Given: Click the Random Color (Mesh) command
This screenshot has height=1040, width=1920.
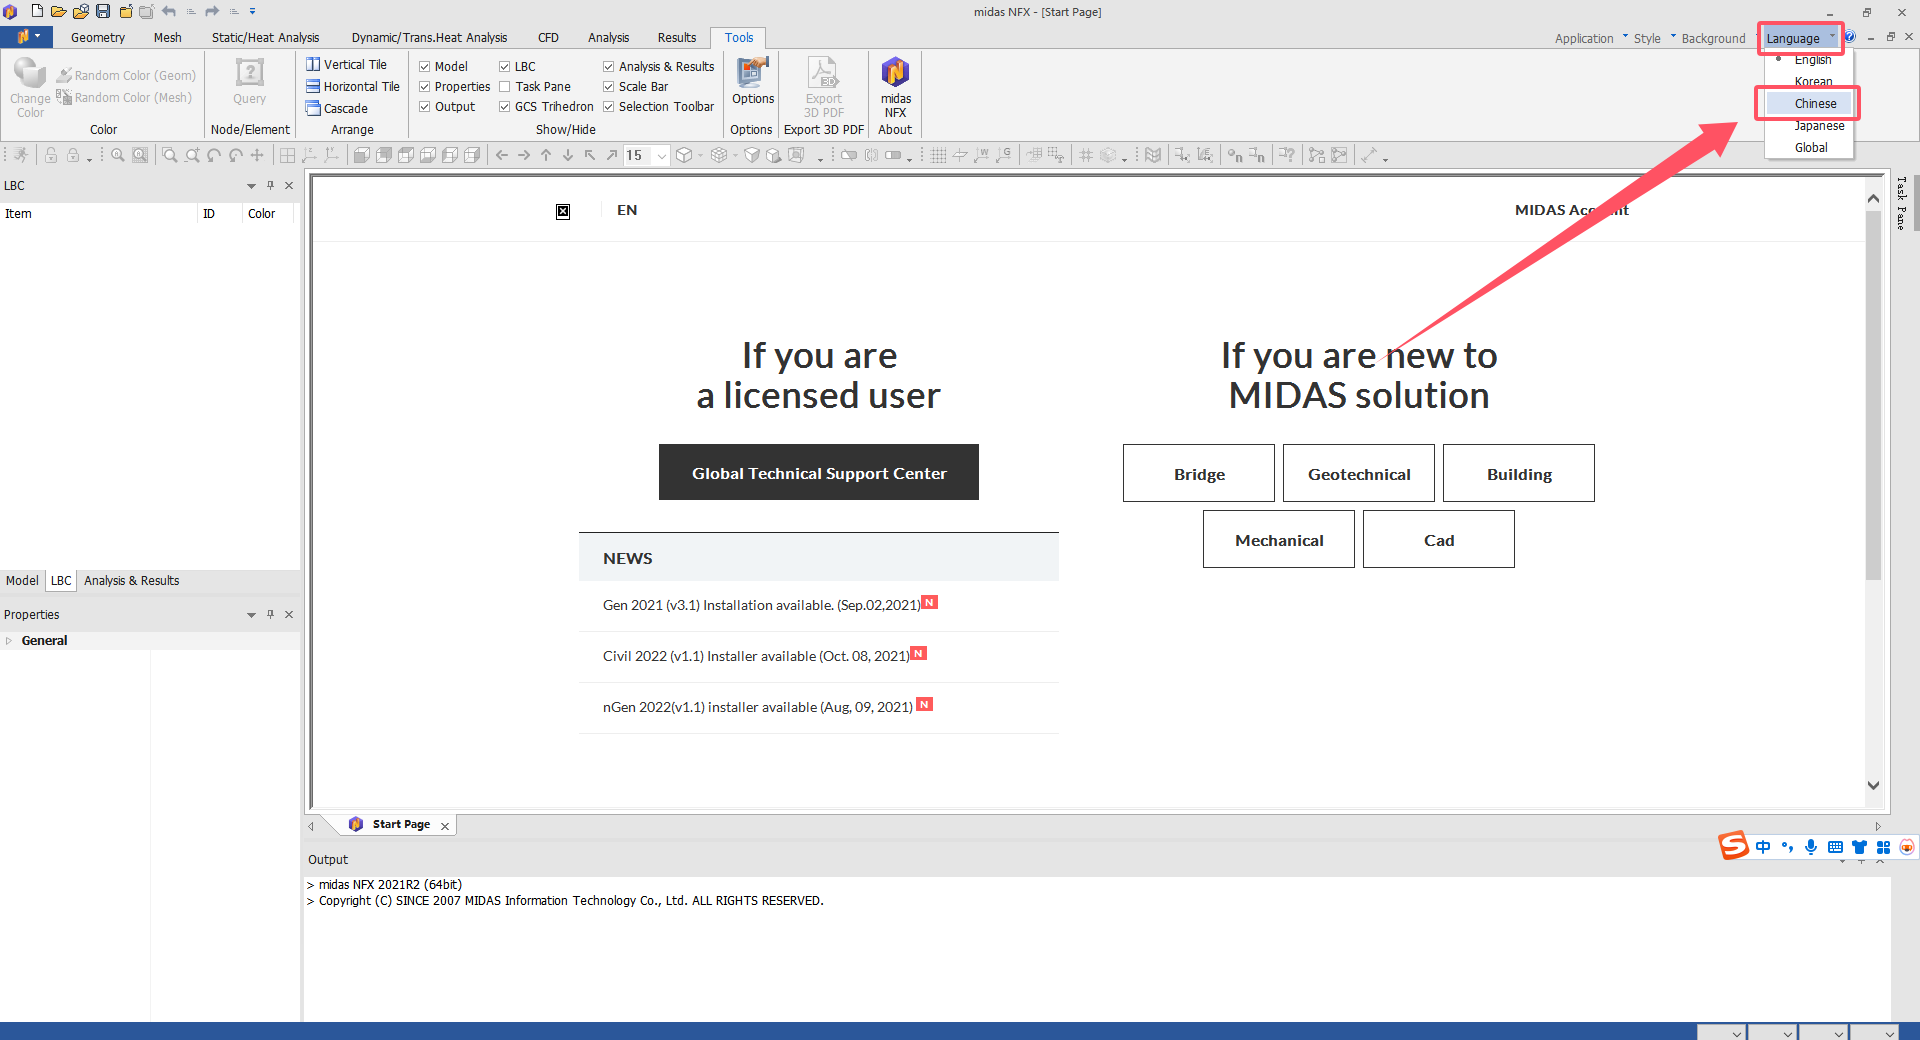Looking at the screenshot, I should [124, 97].
